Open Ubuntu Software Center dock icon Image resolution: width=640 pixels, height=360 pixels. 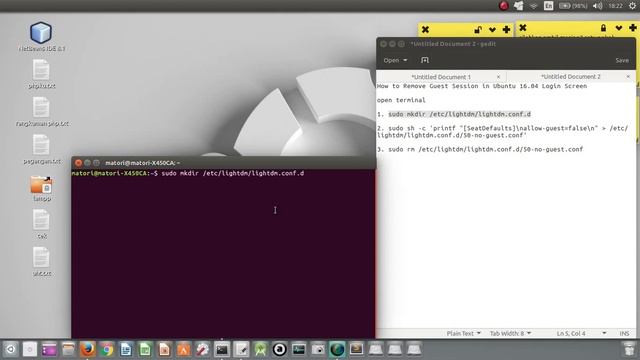(x=184, y=349)
